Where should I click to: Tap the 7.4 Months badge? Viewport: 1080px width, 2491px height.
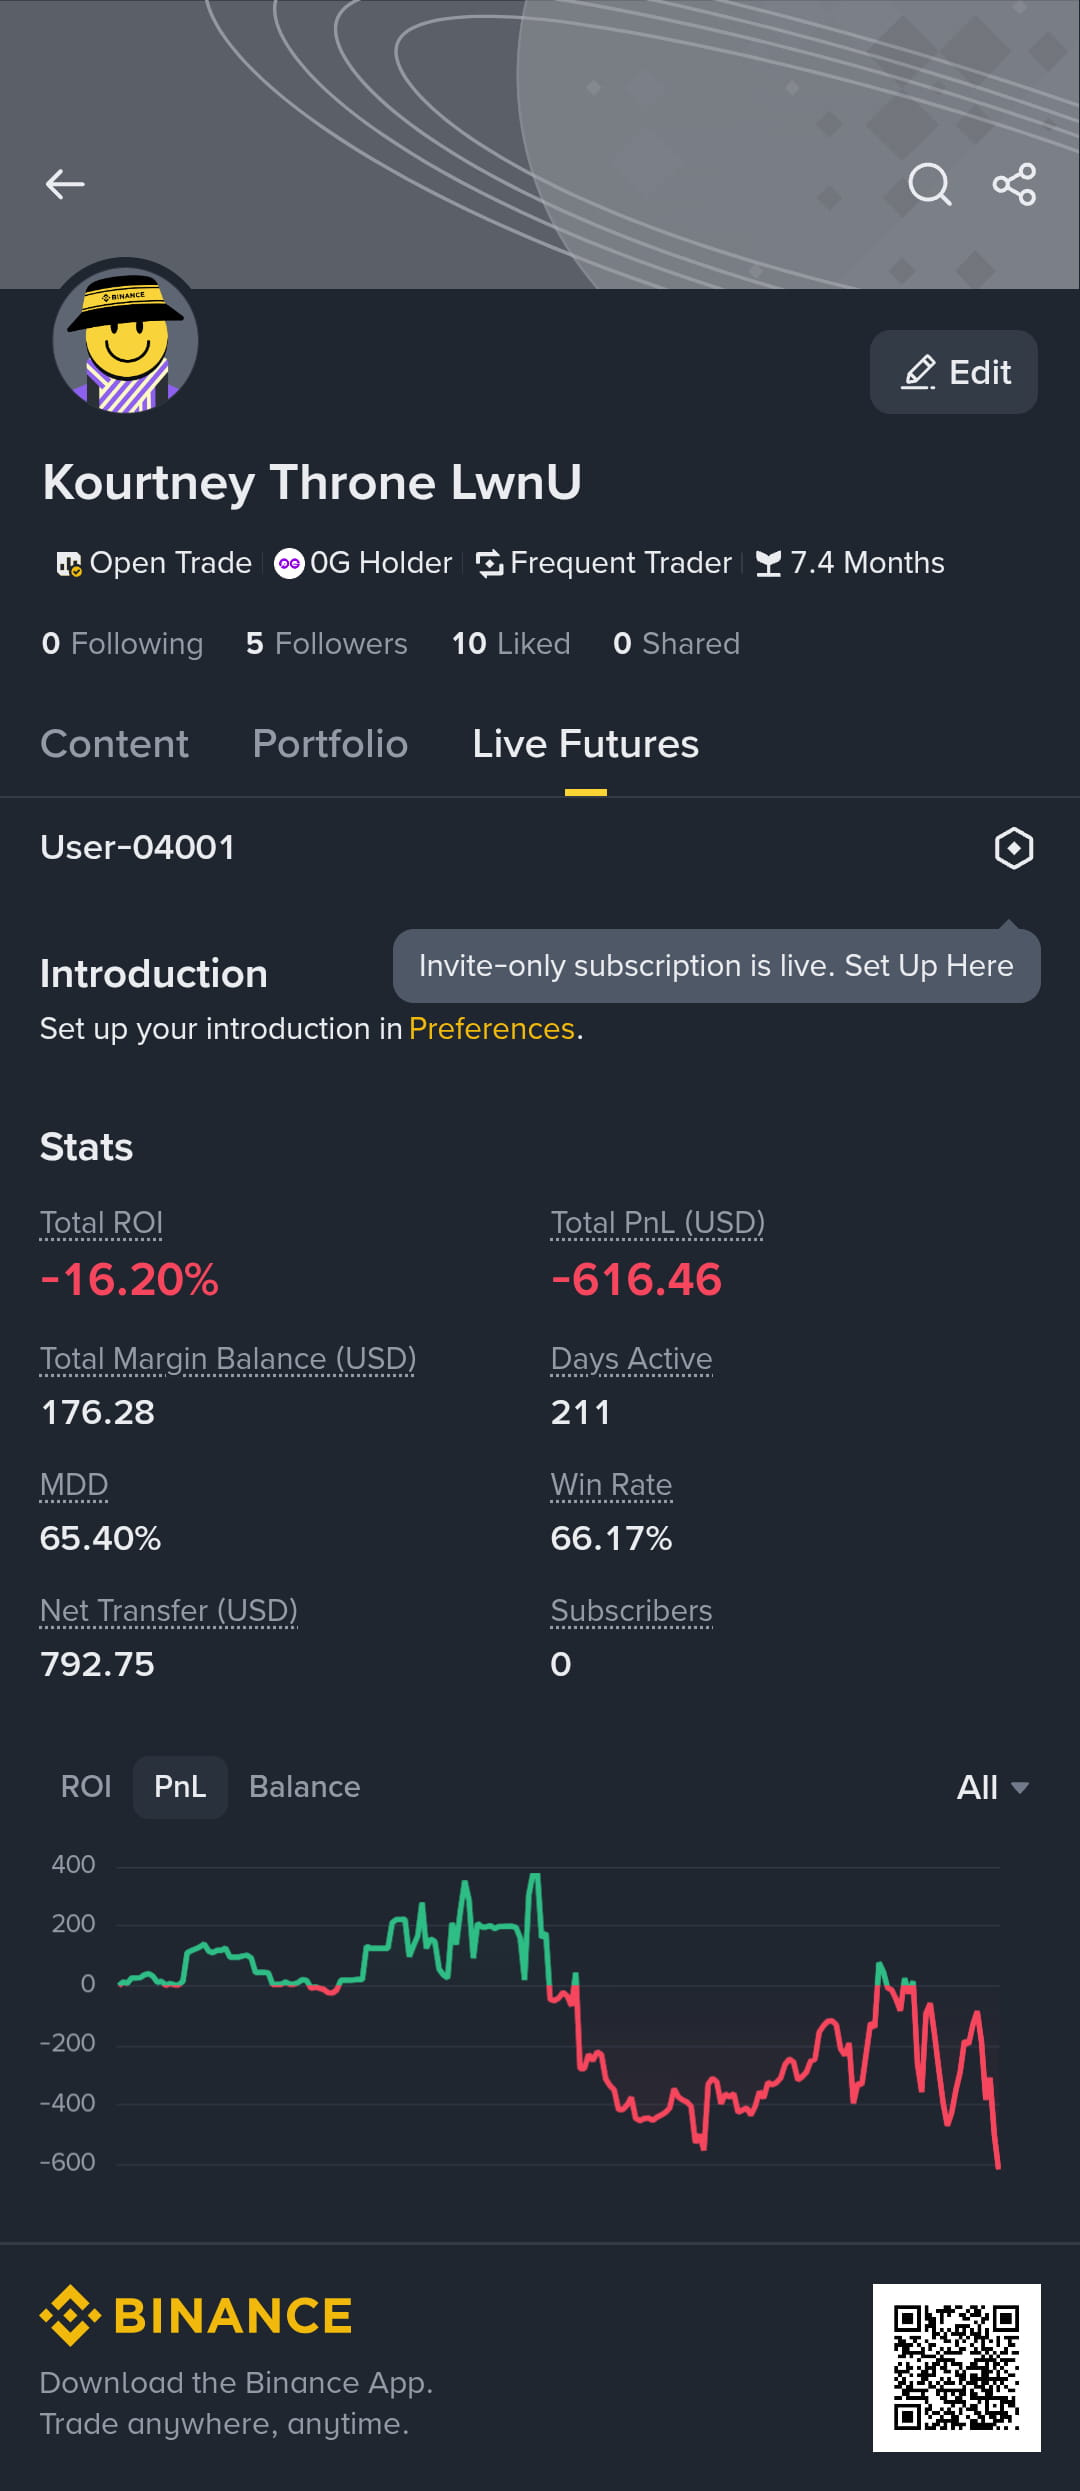(x=849, y=563)
